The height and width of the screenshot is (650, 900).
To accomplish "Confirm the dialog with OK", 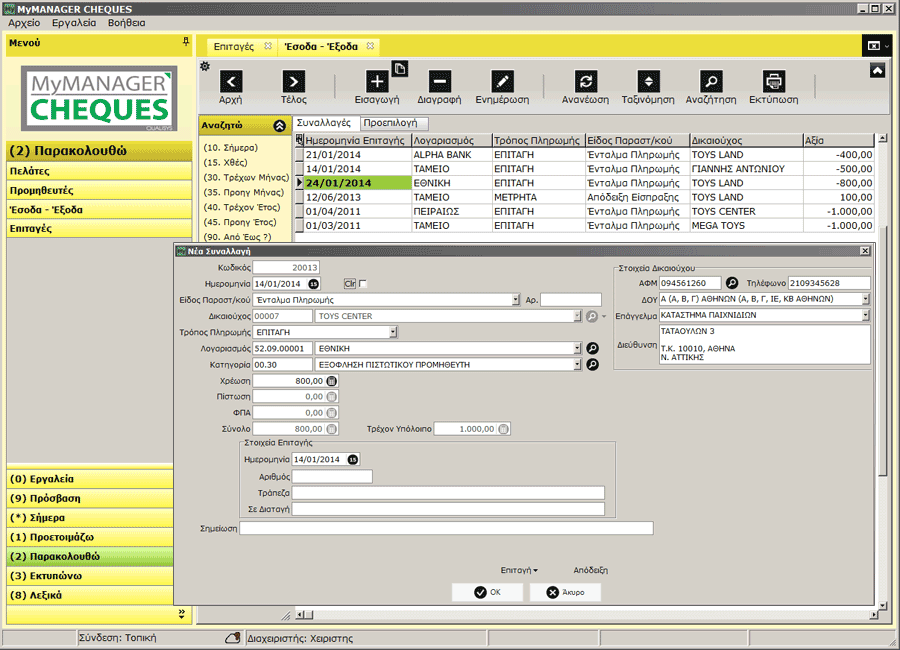I will [487, 592].
